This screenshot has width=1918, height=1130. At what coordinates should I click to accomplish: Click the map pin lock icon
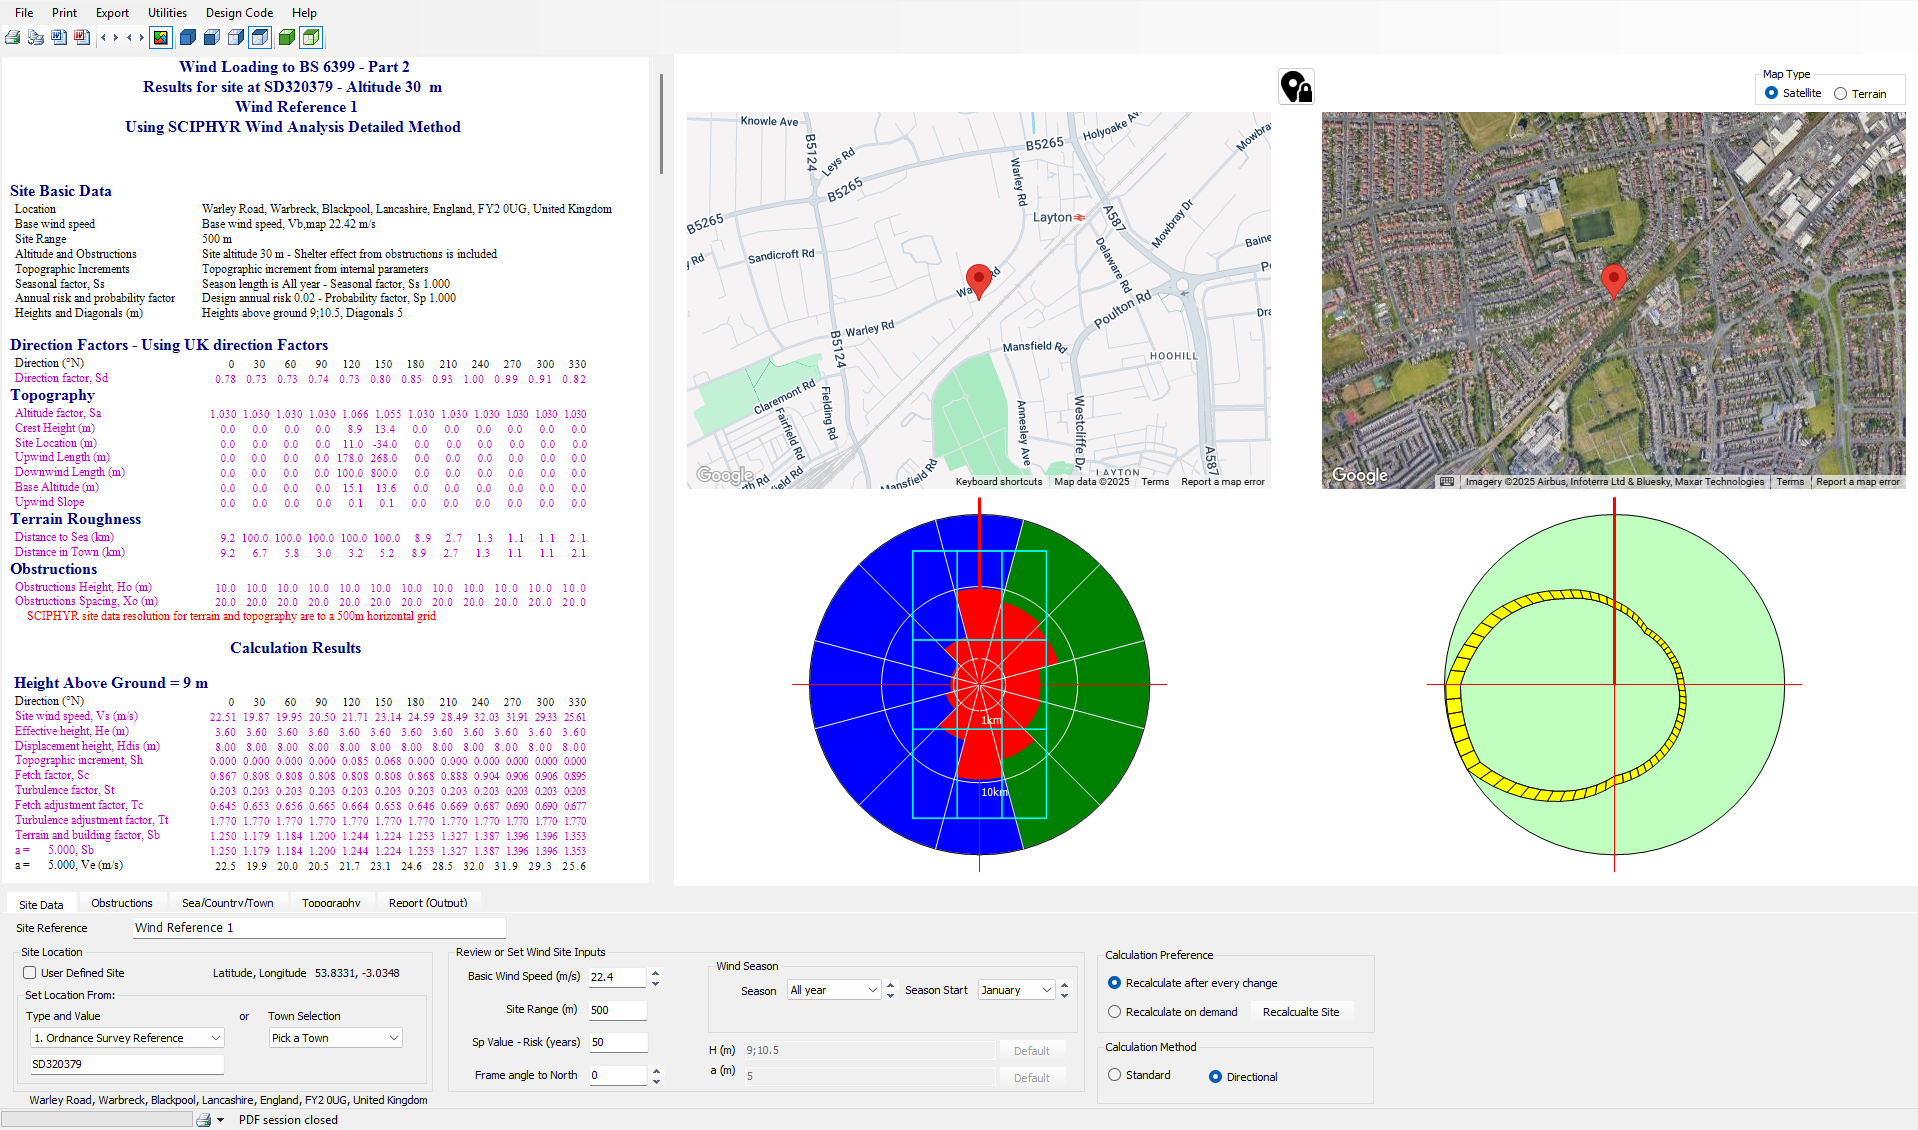click(1296, 87)
